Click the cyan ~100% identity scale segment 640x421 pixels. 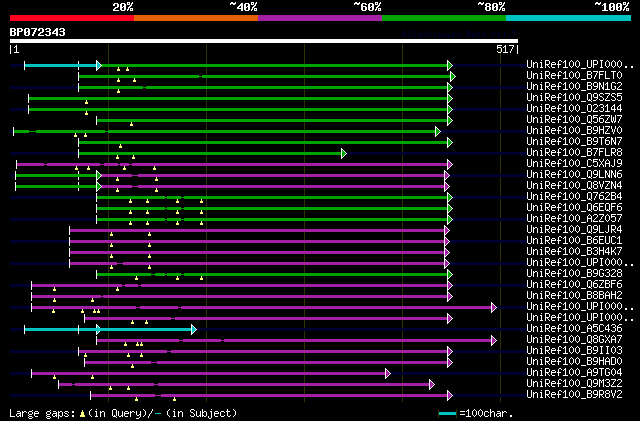pos(568,18)
